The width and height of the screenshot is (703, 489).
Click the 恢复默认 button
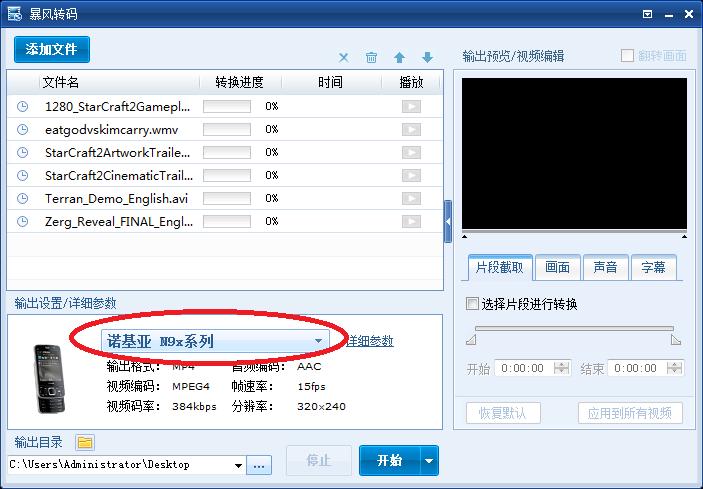coord(503,413)
